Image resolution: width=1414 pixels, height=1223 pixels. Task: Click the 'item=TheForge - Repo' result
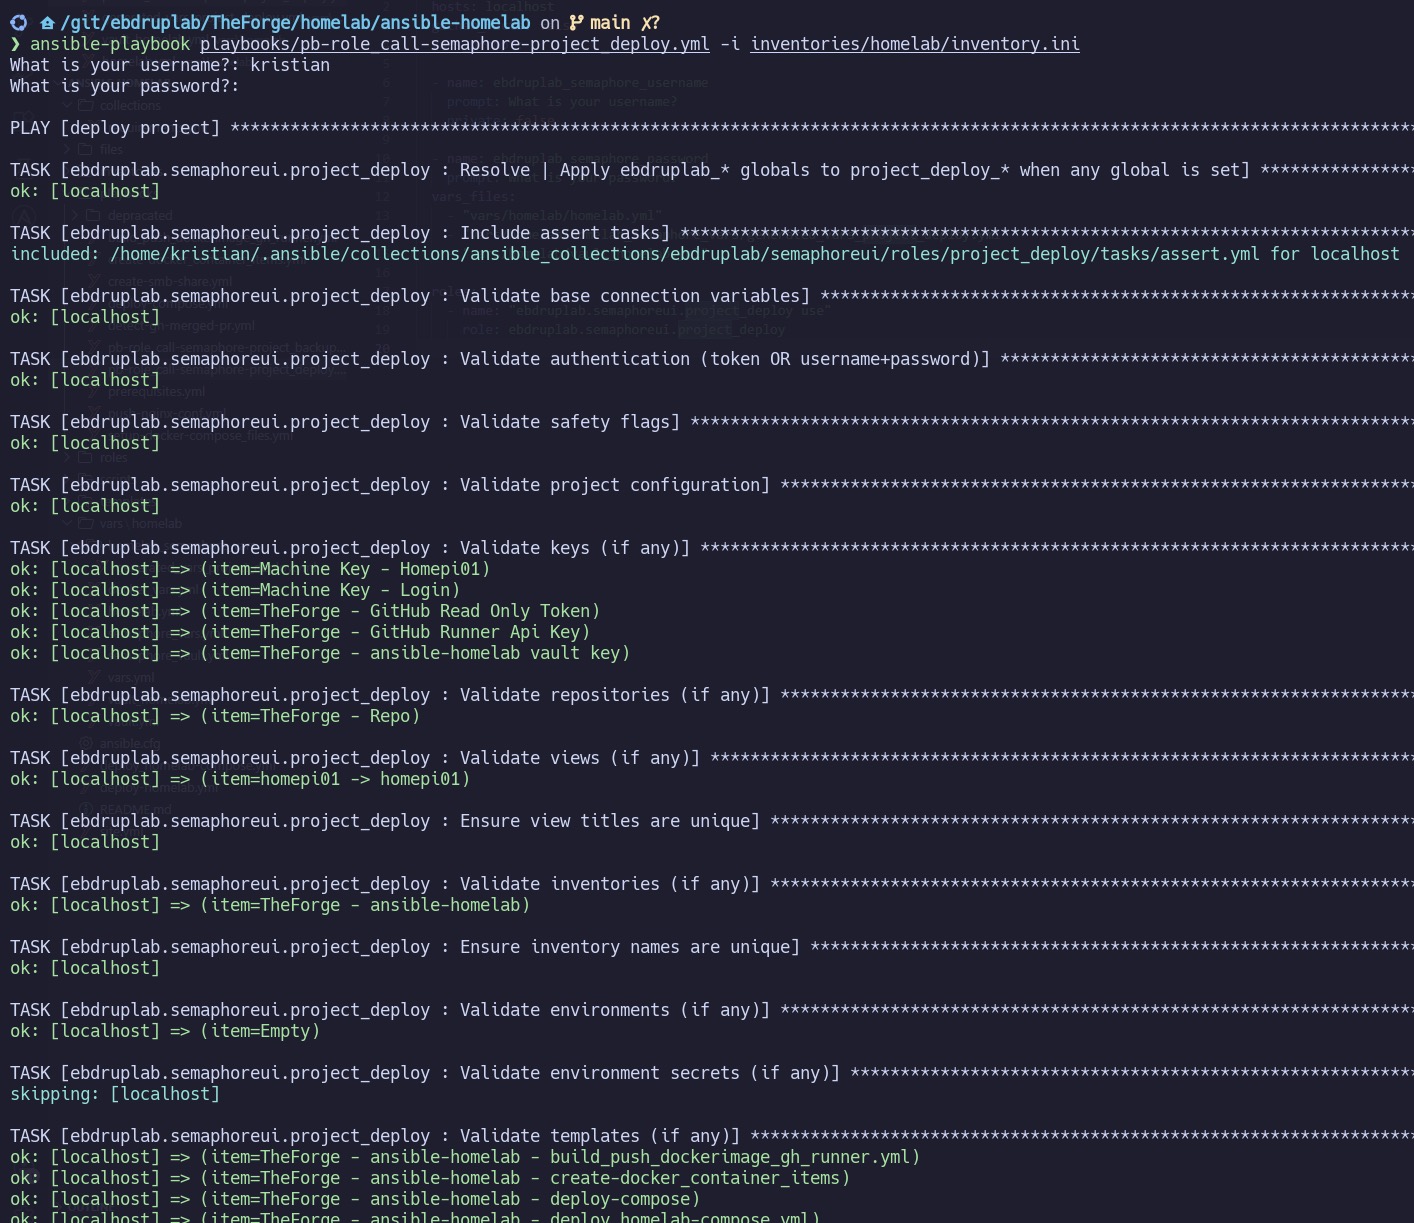pyautogui.click(x=215, y=716)
